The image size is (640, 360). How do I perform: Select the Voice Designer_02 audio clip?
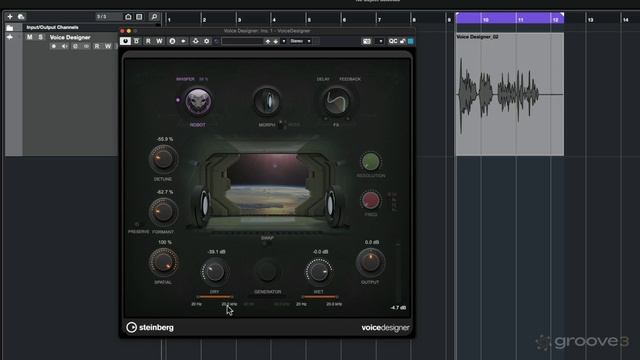[510, 94]
